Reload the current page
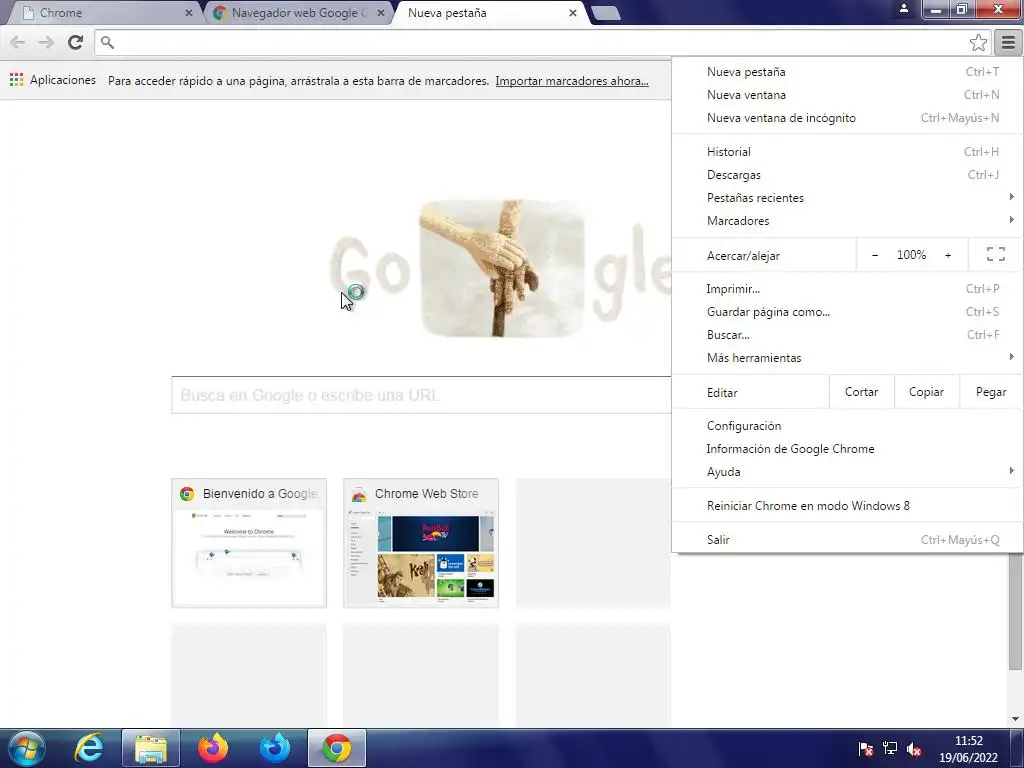The height and width of the screenshot is (768, 1024). (75, 42)
